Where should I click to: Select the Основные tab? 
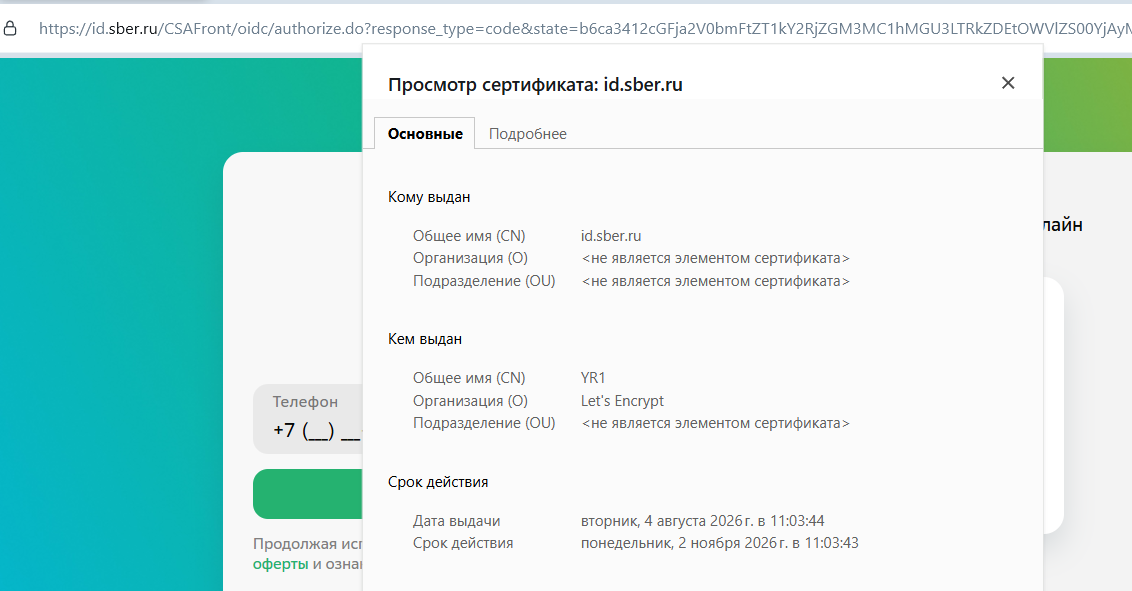click(x=424, y=133)
